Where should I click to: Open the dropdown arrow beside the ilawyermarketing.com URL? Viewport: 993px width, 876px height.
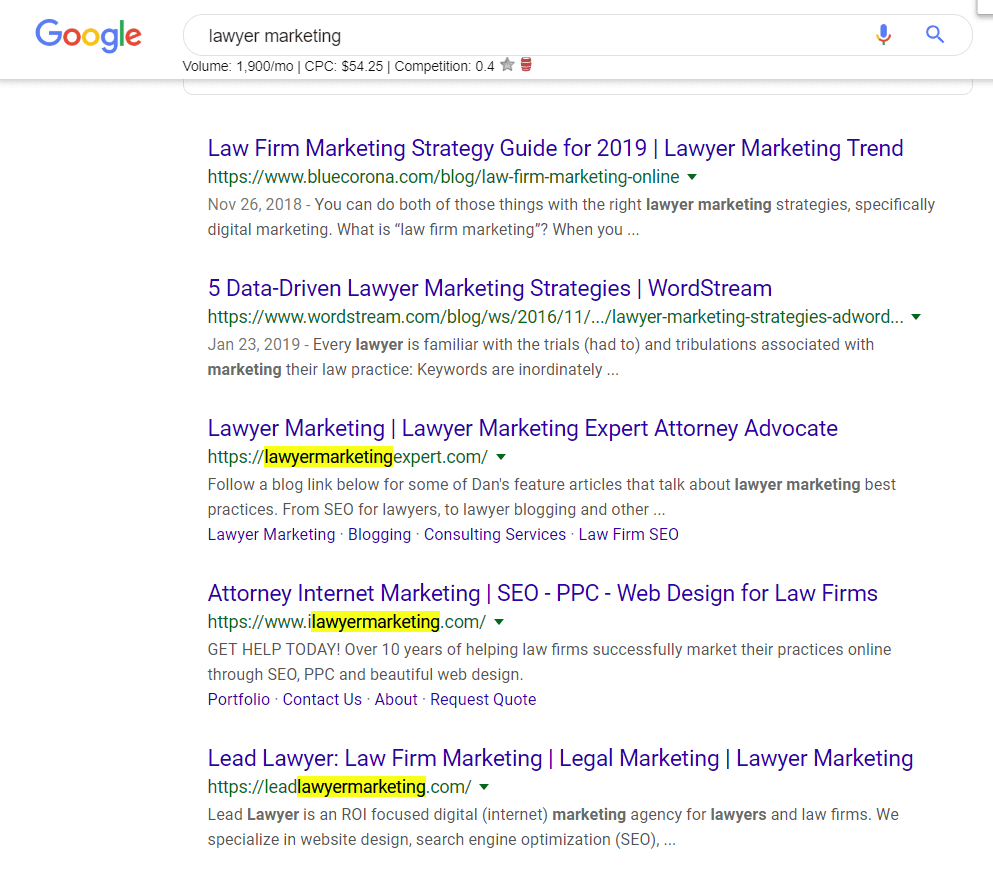tap(499, 622)
